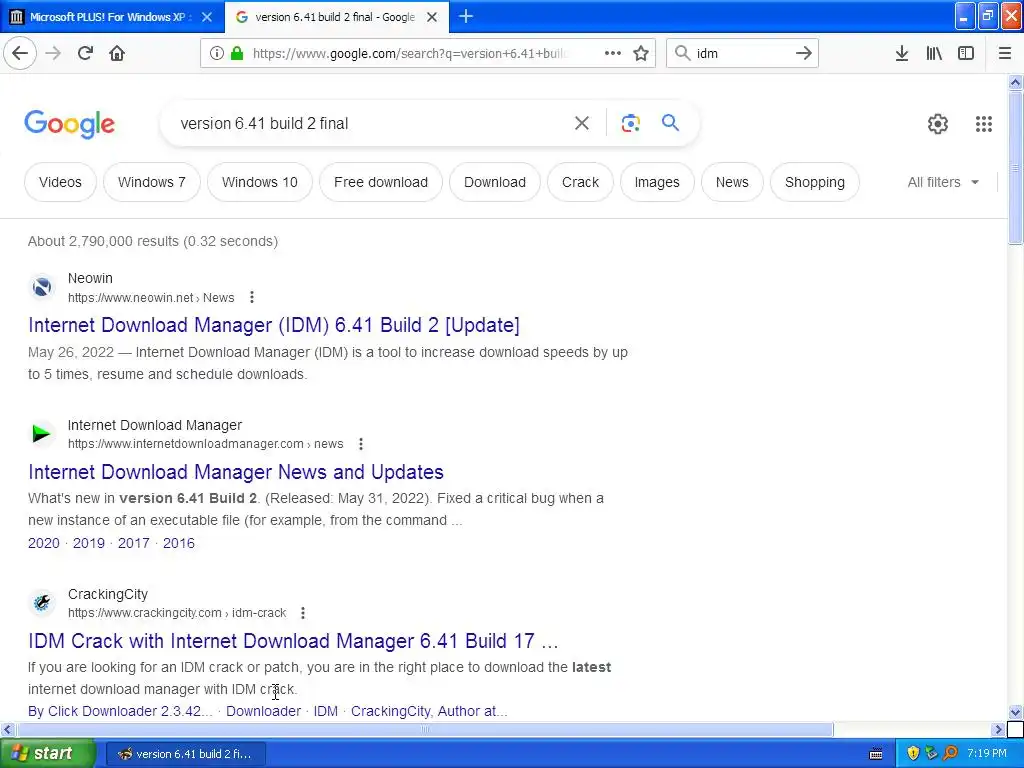Expand the All filters dropdown
Viewport: 1024px width, 768px height.
pyautogui.click(x=943, y=182)
